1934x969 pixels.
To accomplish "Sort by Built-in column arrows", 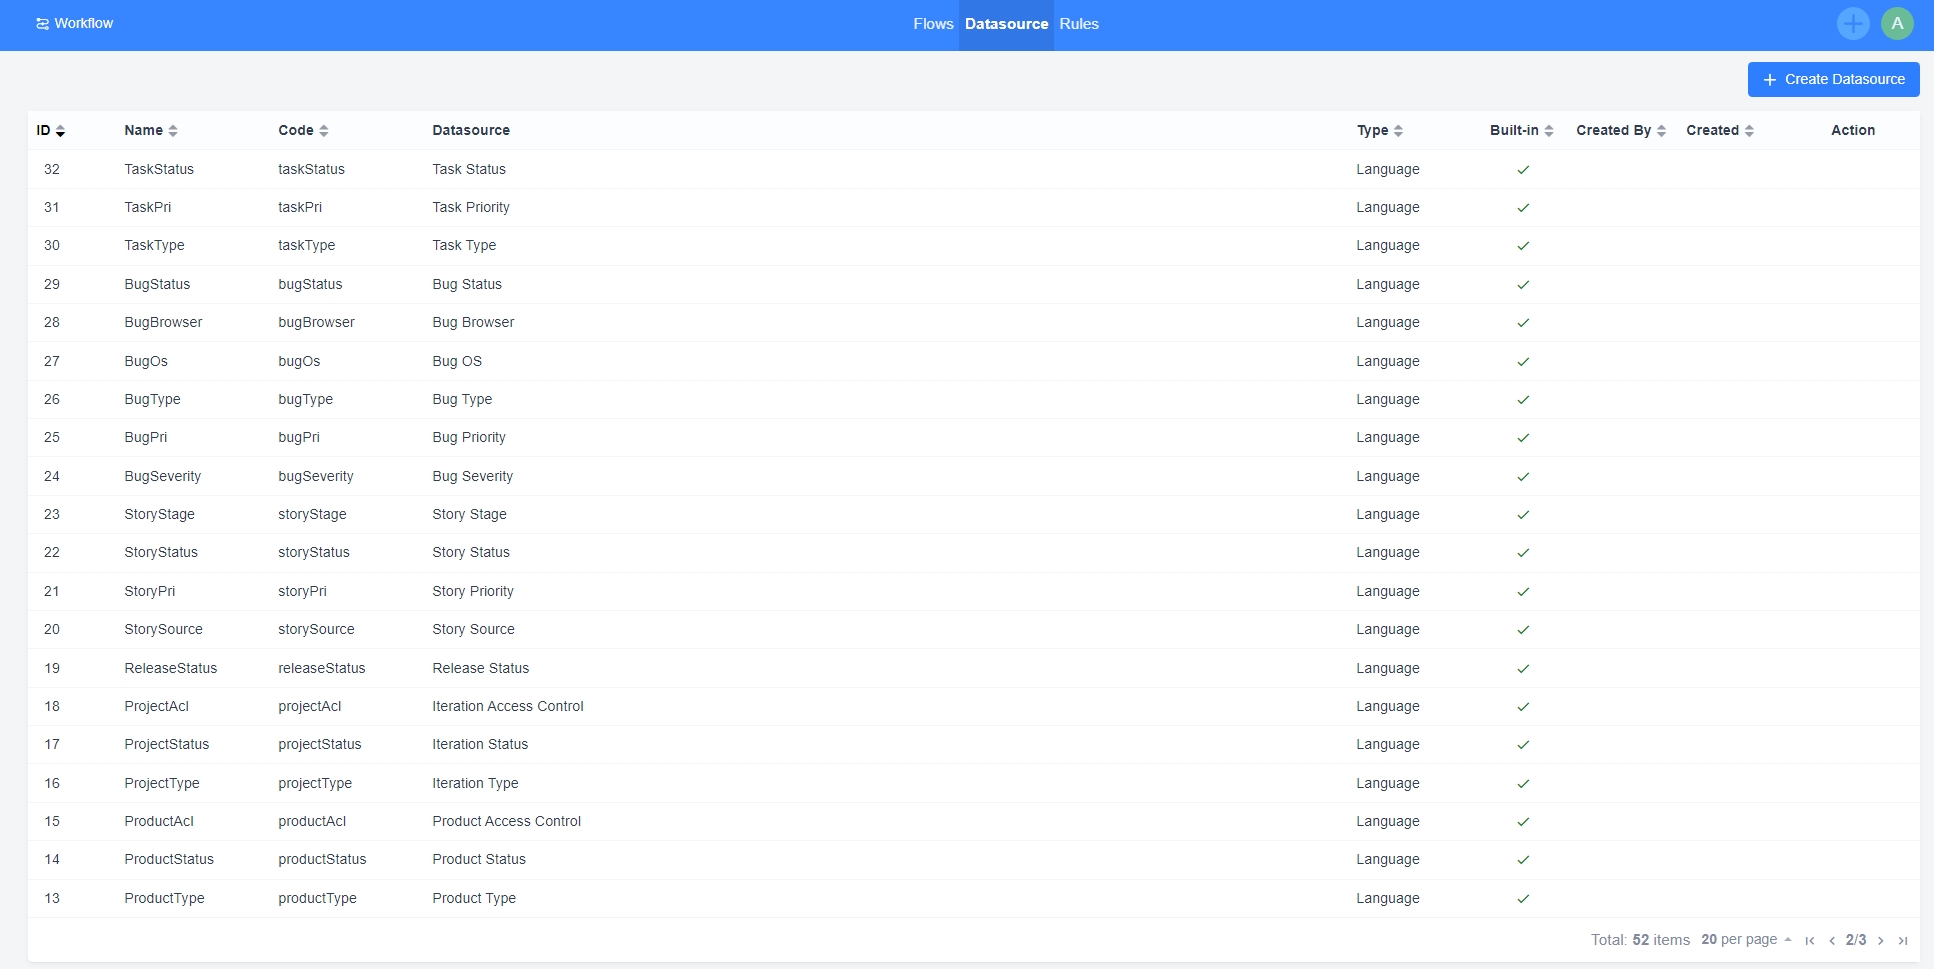I will [x=1548, y=131].
